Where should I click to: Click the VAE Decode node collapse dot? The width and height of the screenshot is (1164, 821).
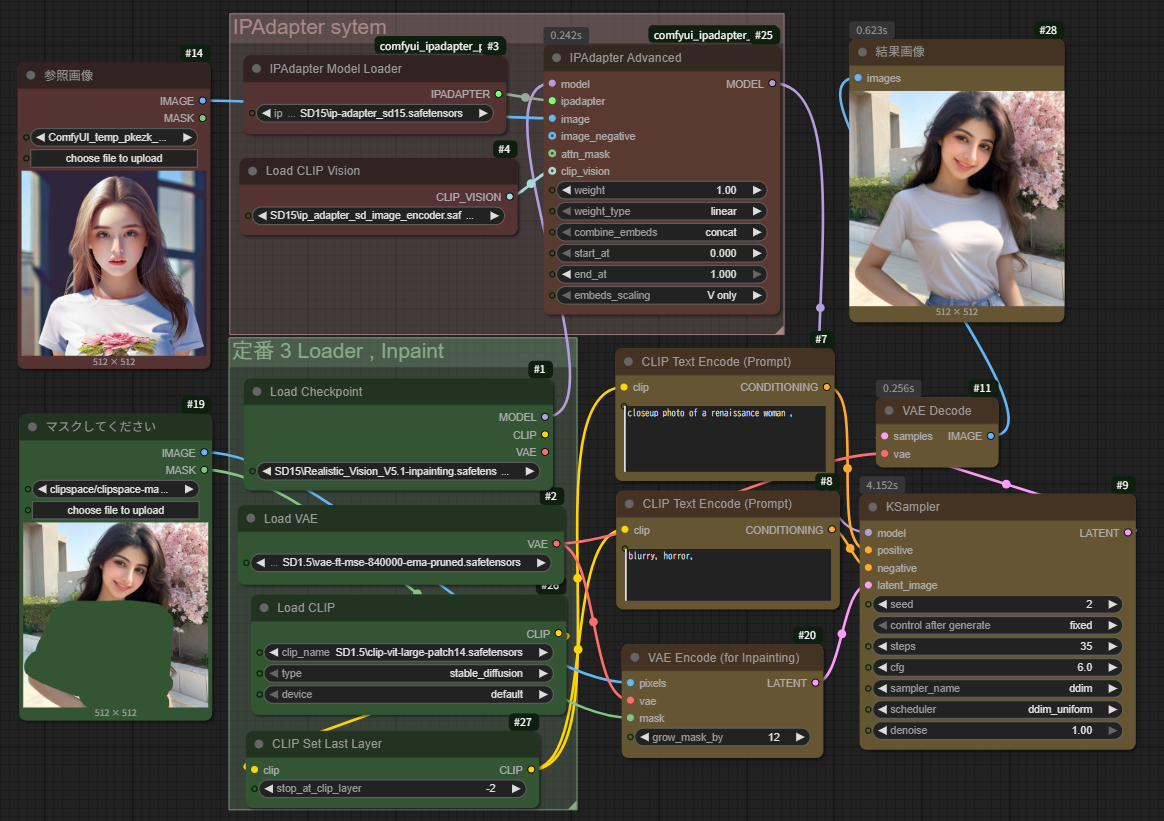[x=890, y=411]
